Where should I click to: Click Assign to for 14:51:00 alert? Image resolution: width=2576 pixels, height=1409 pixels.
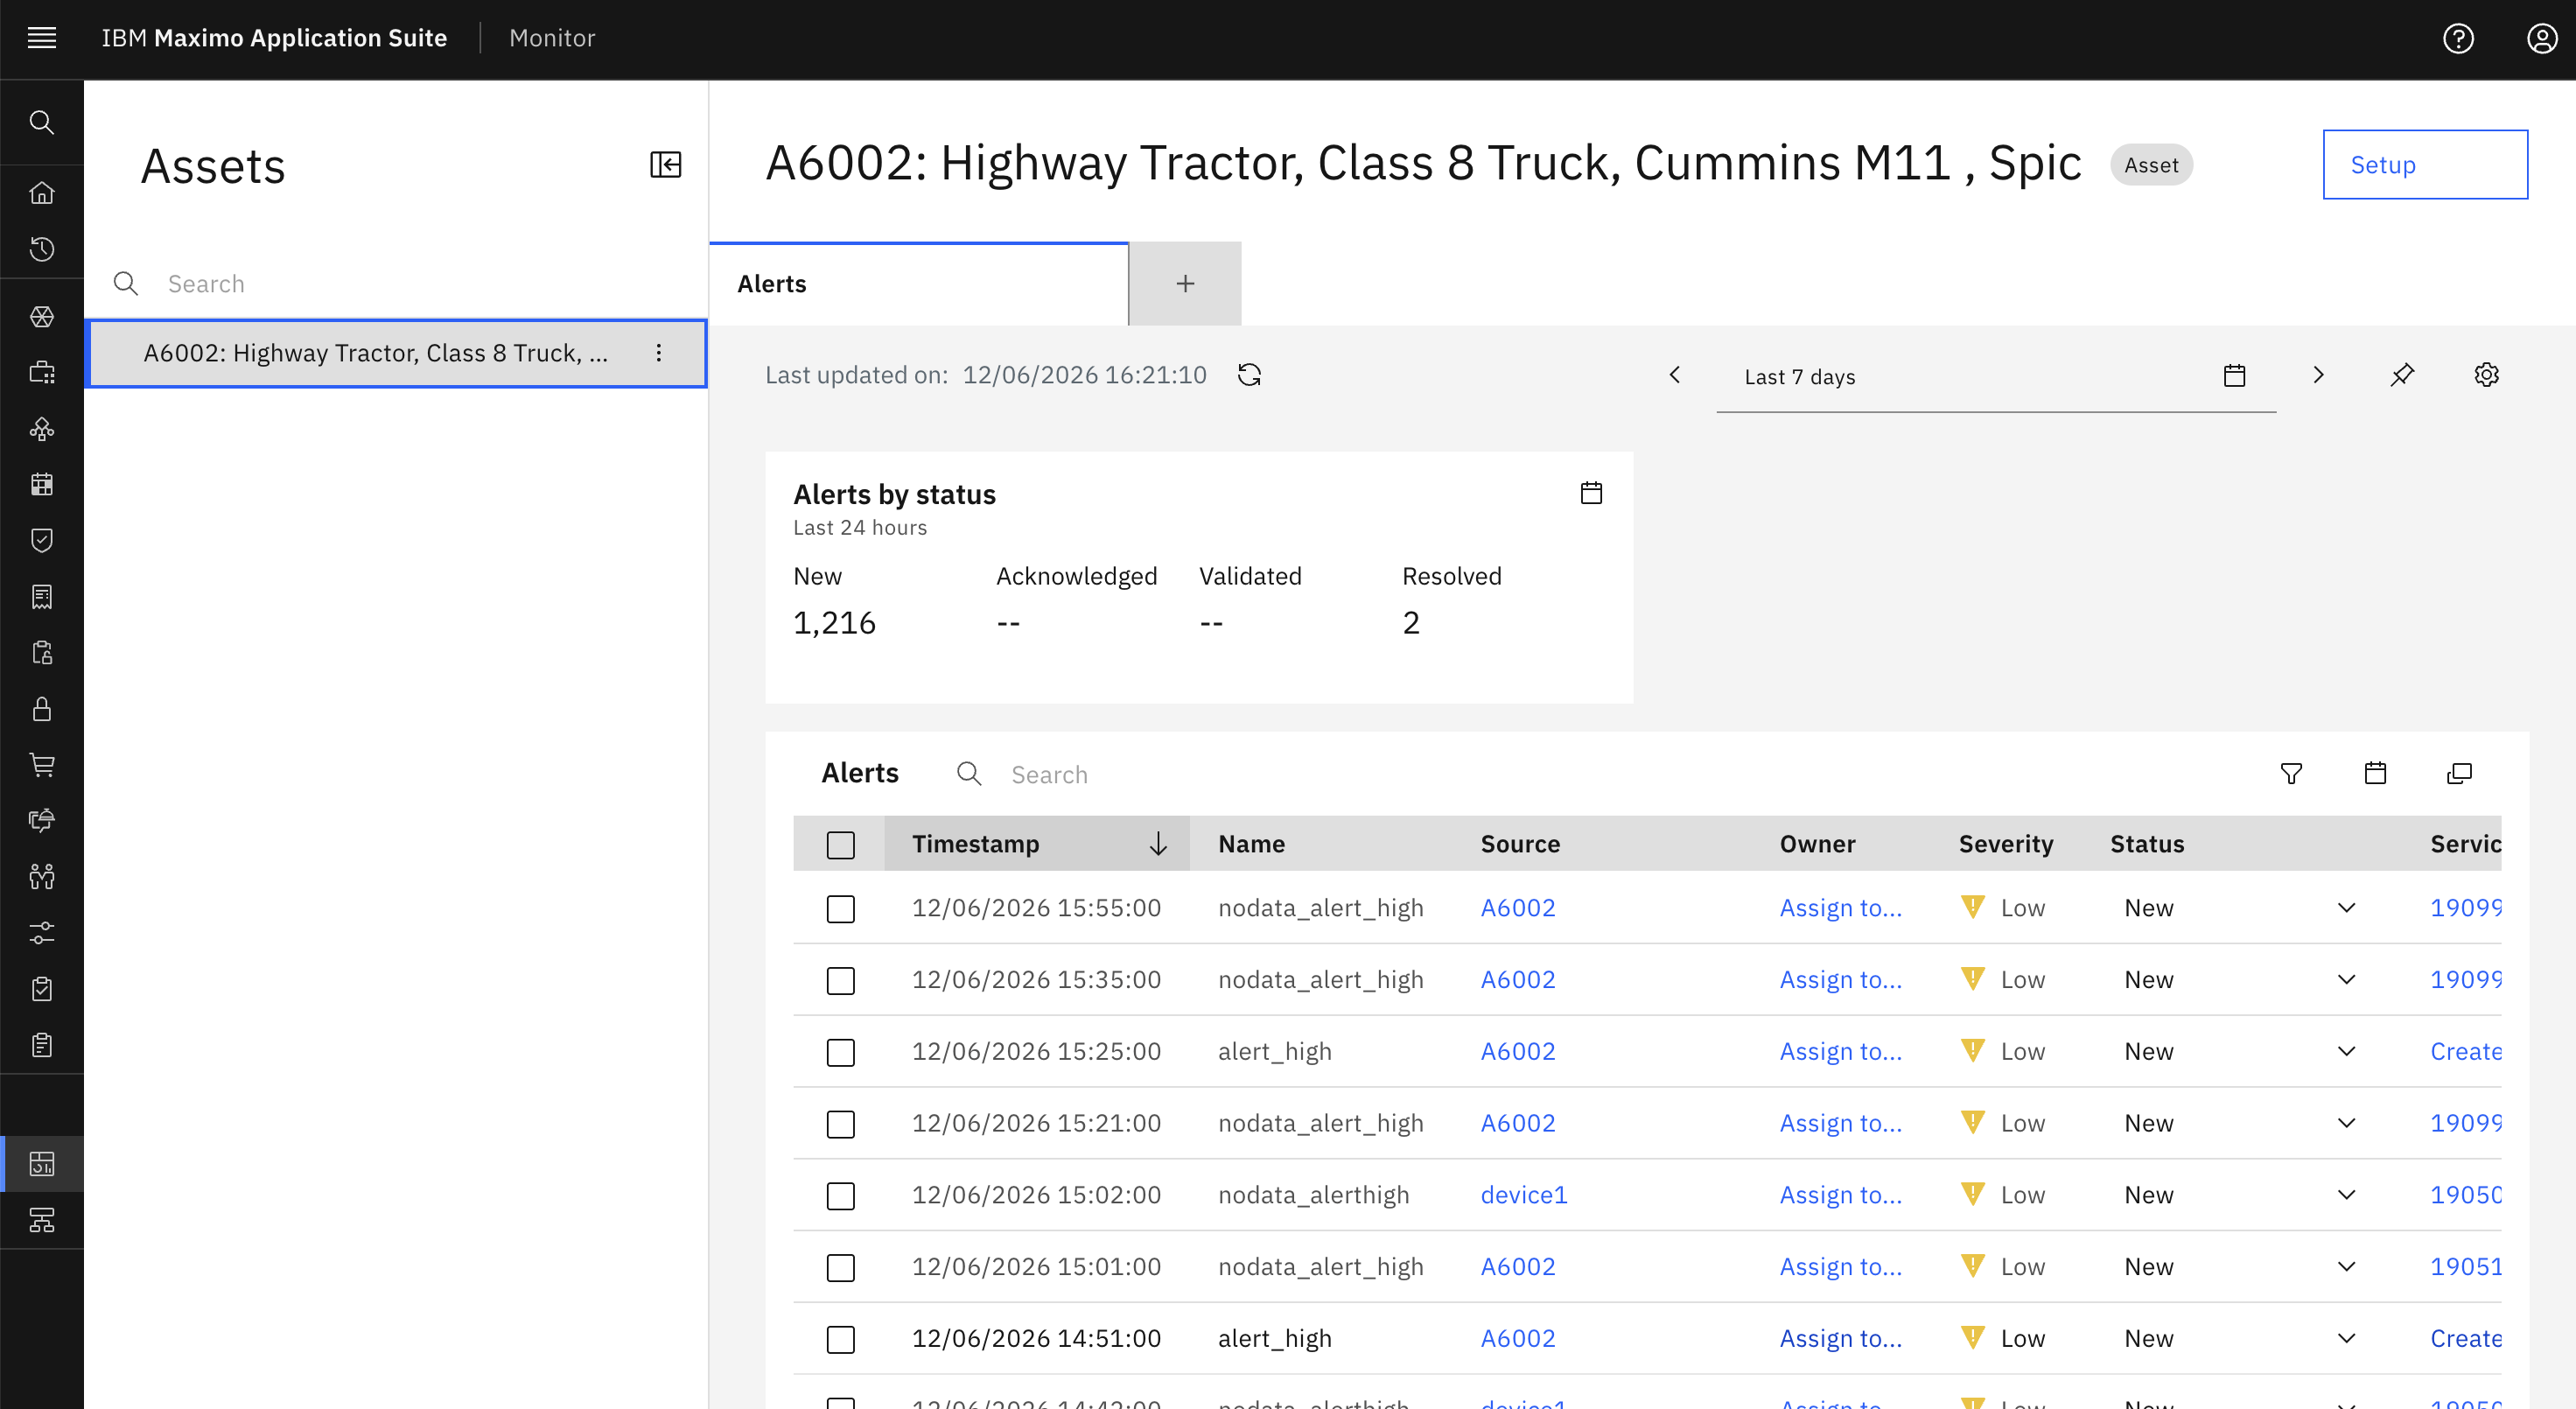click(x=1840, y=1339)
